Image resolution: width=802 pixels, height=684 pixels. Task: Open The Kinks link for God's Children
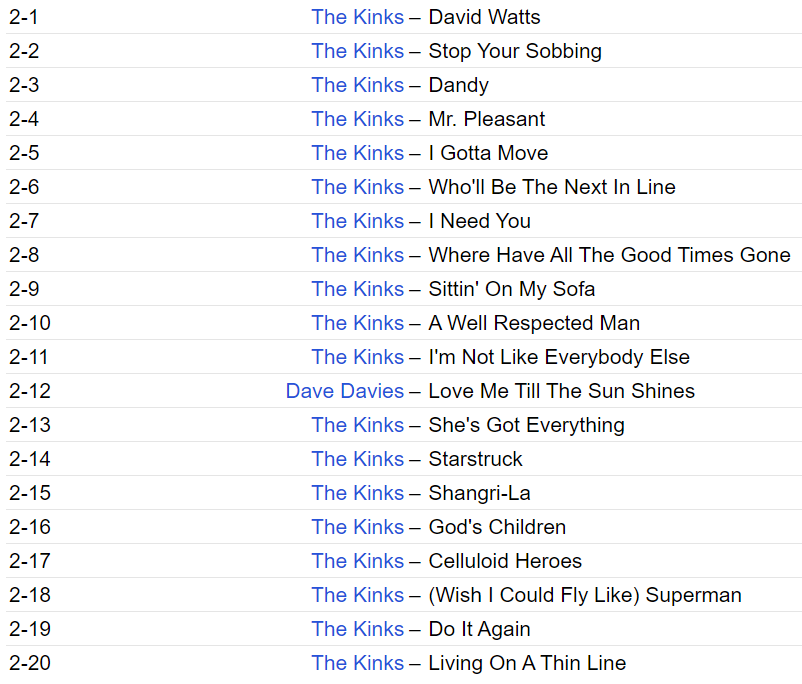point(357,527)
